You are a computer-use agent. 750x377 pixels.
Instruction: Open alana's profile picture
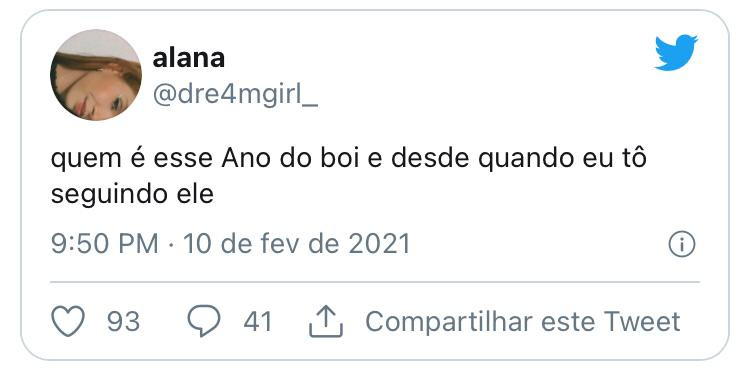96,75
